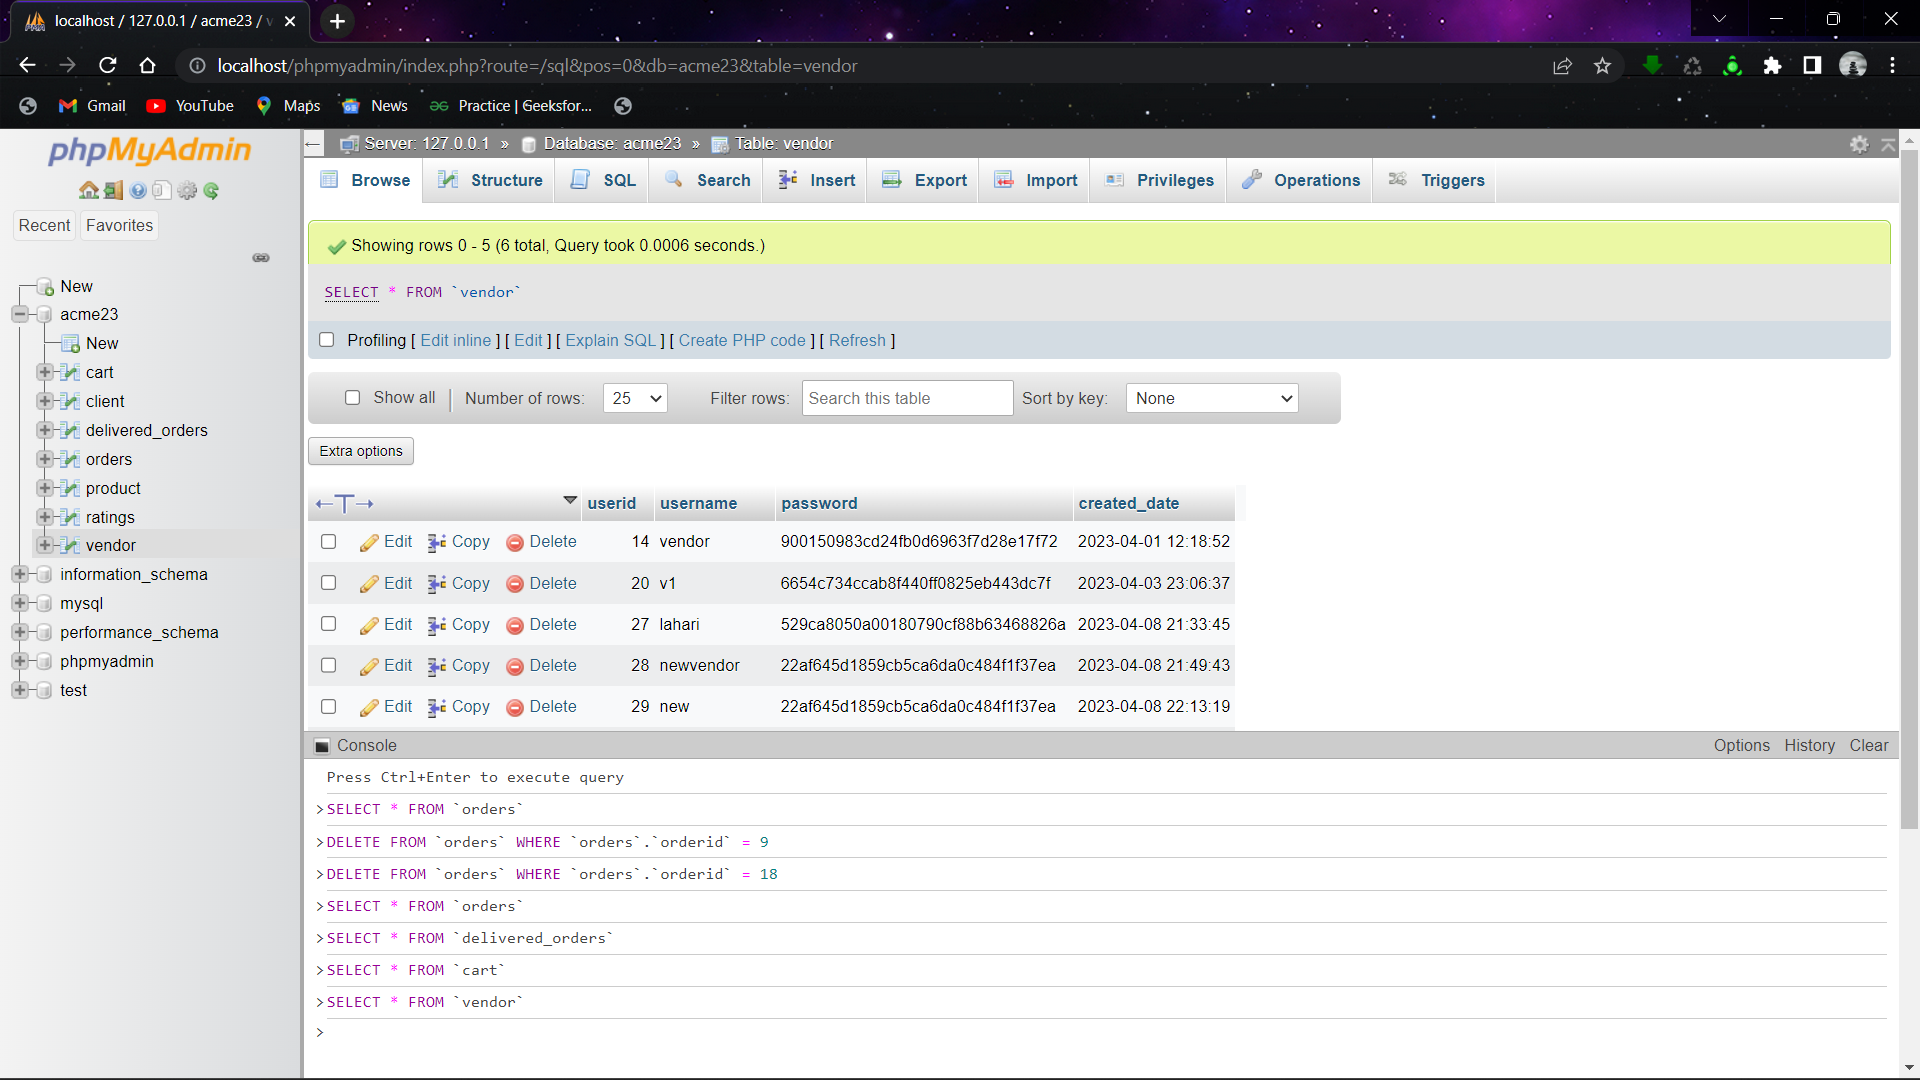
Task: Click inside the Search this table field
Action: tap(905, 398)
